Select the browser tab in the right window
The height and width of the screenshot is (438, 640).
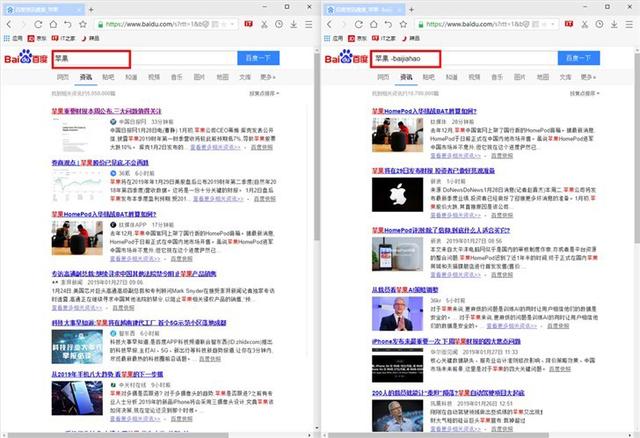pos(364,9)
